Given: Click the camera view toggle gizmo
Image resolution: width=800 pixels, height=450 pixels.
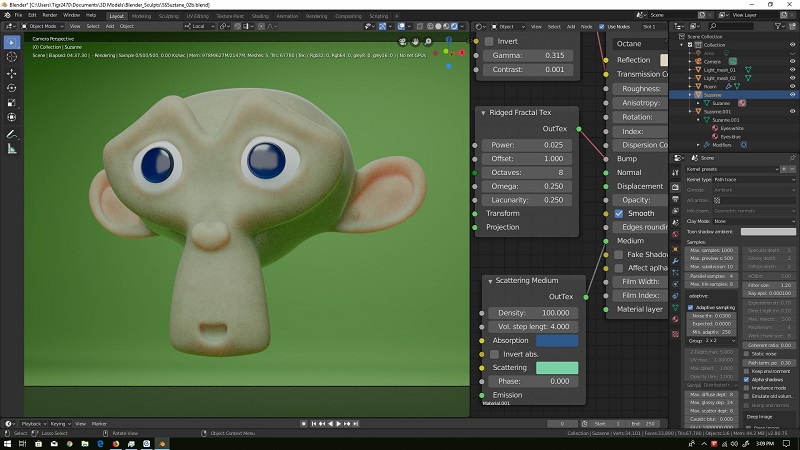Looking at the screenshot, I should [x=403, y=41].
